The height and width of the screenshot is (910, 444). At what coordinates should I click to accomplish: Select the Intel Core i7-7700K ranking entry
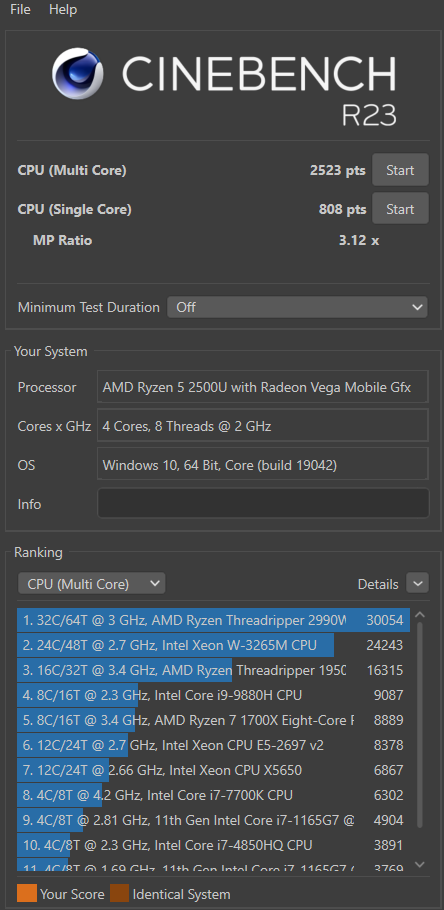tap(214, 795)
